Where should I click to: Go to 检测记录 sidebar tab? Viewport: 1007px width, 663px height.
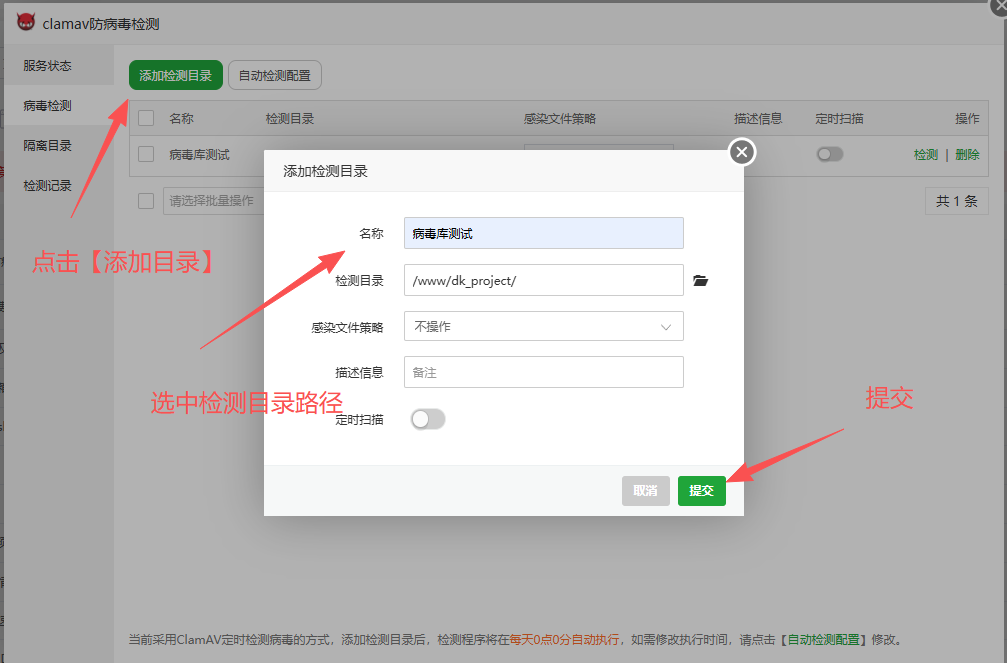[48, 186]
